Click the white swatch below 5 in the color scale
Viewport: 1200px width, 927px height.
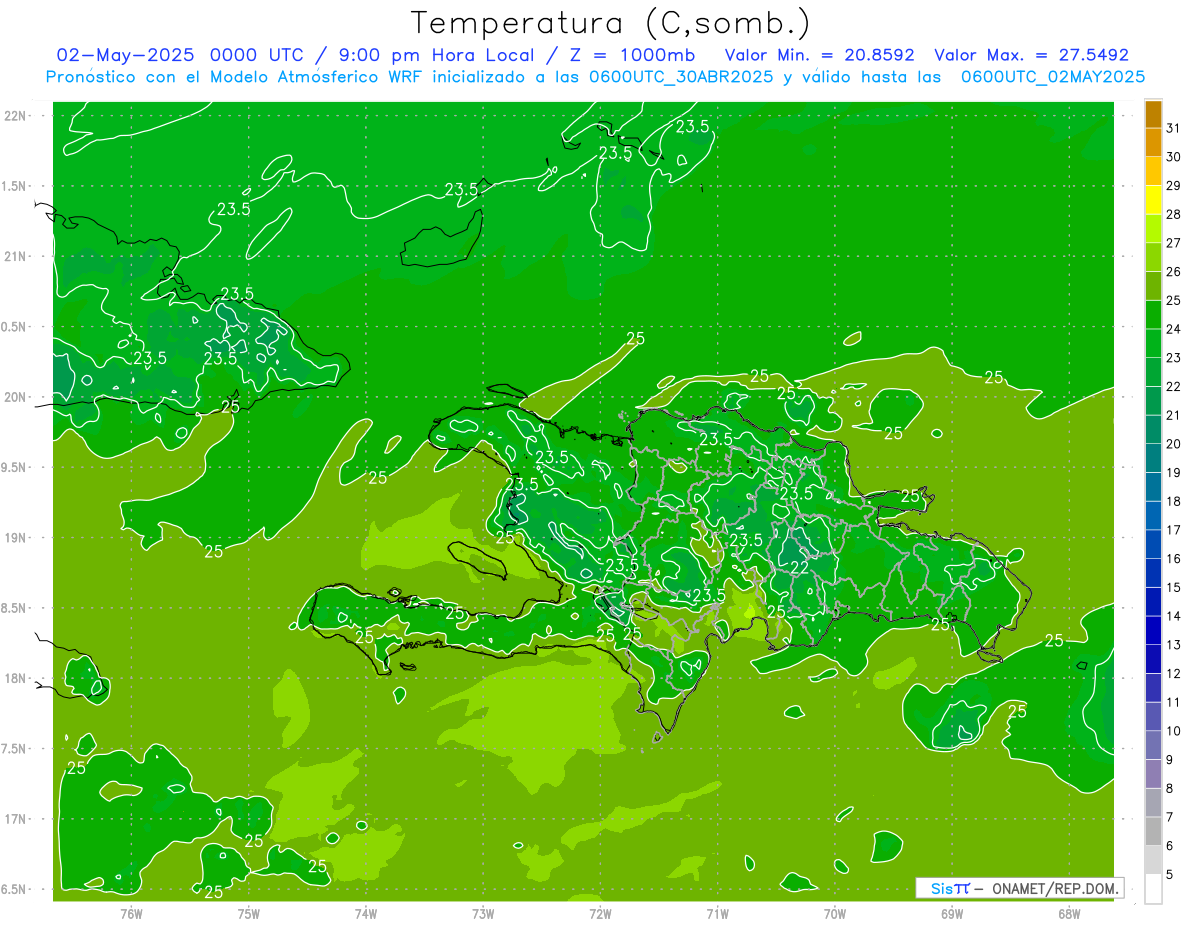pyautogui.click(x=1153, y=888)
